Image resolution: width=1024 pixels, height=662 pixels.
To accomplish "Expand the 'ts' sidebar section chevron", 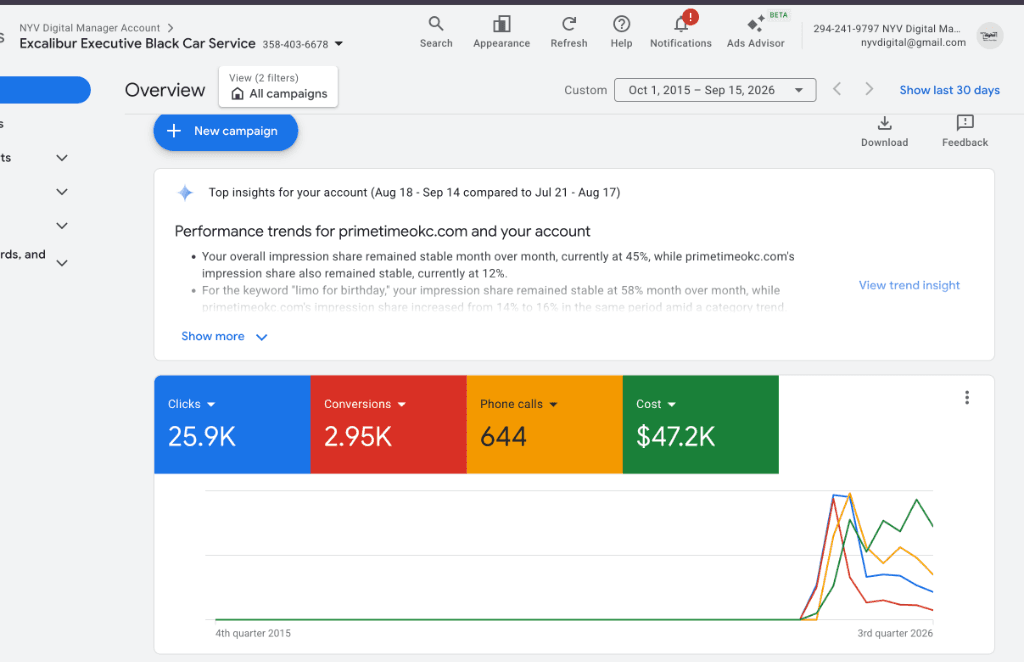I will (x=62, y=158).
